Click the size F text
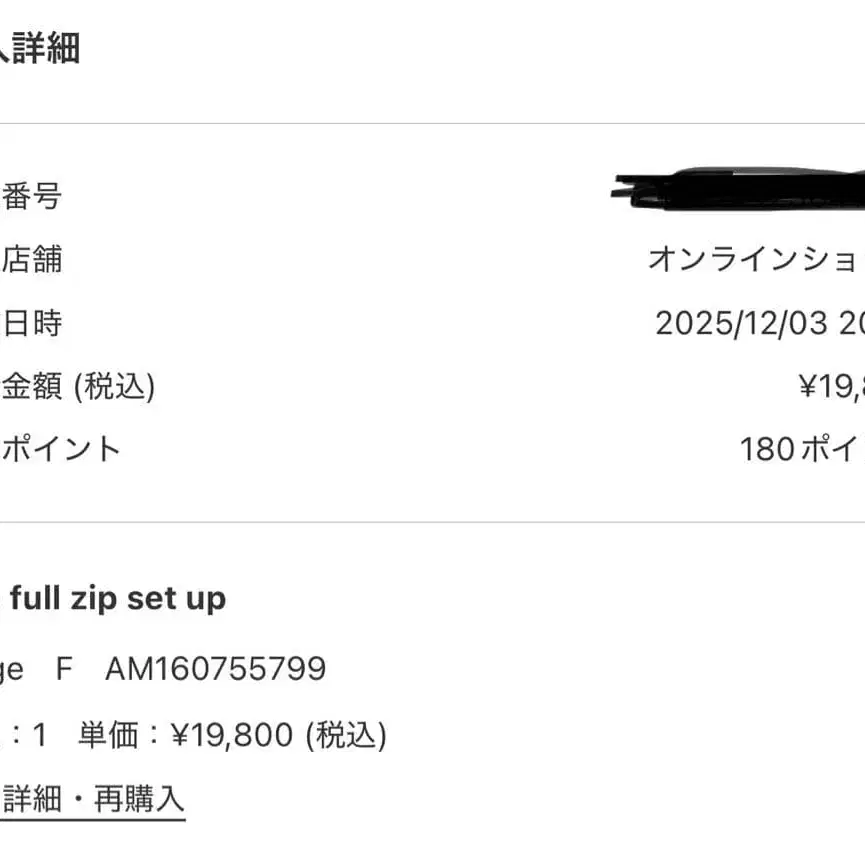Viewport: 865px width, 865px height. [64, 669]
